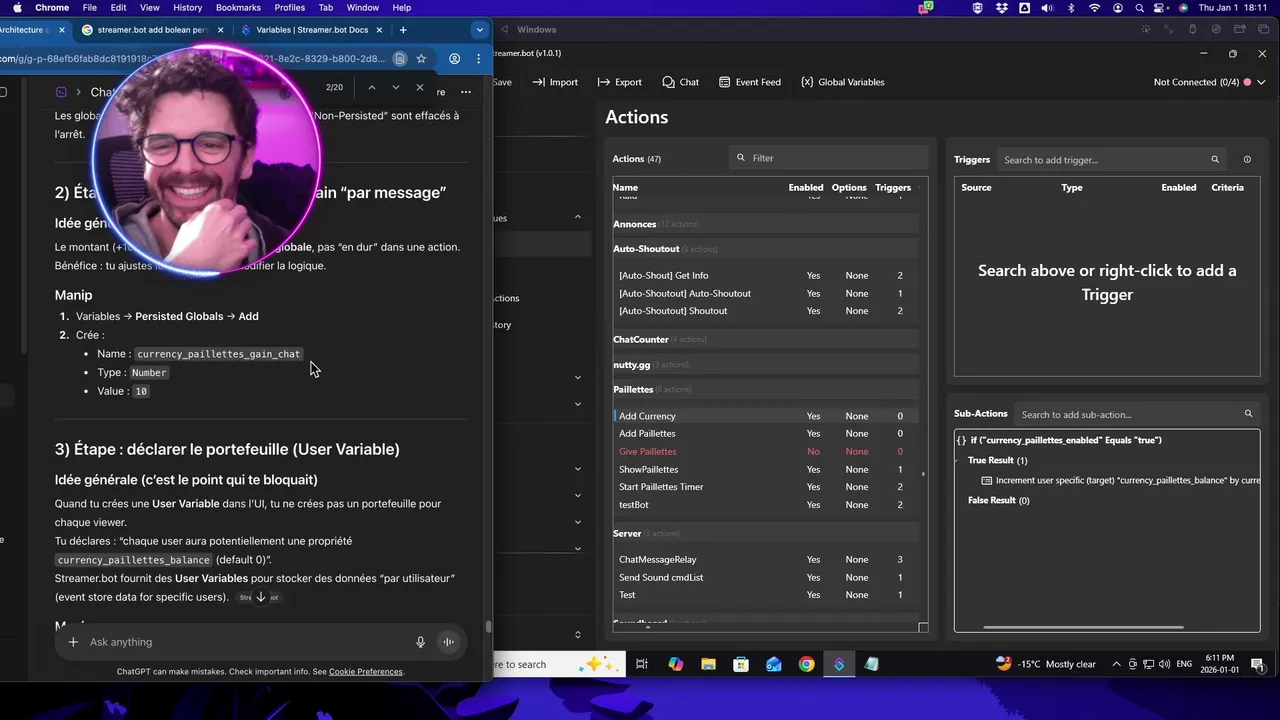Open the Profiles menu in the Mac menu bar
Screen dimensions: 1280x720
[290, 8]
